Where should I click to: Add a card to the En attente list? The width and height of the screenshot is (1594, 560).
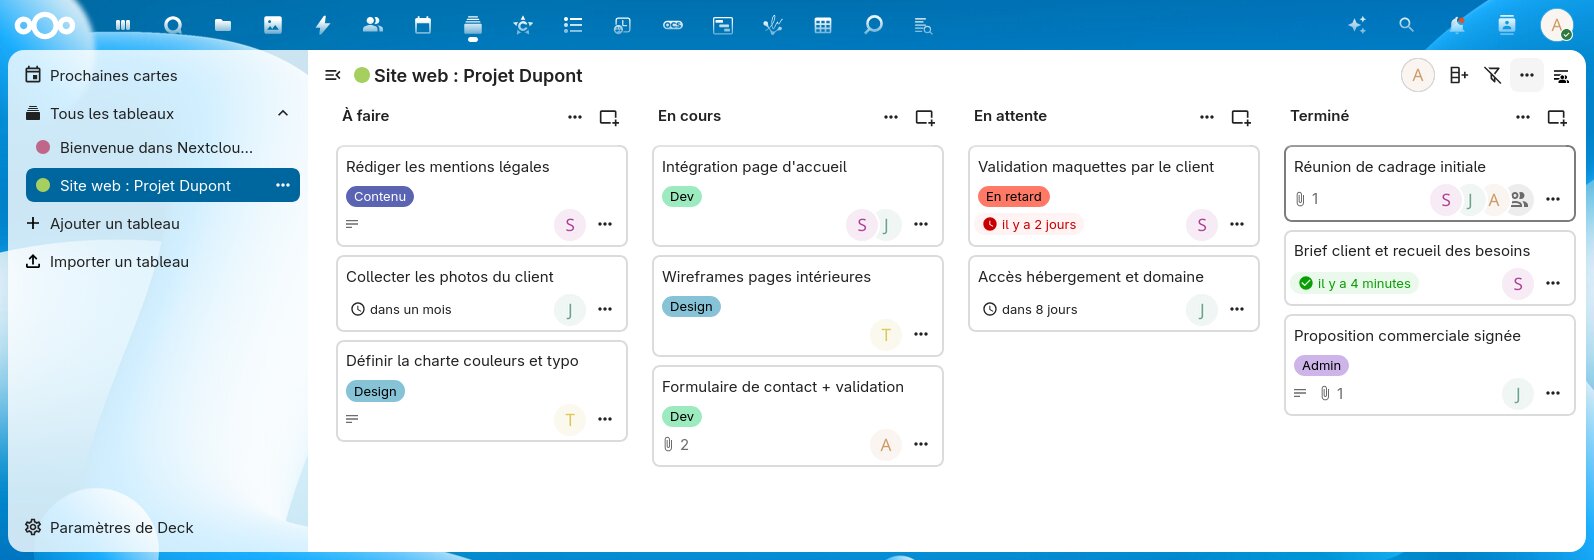coord(1241,117)
